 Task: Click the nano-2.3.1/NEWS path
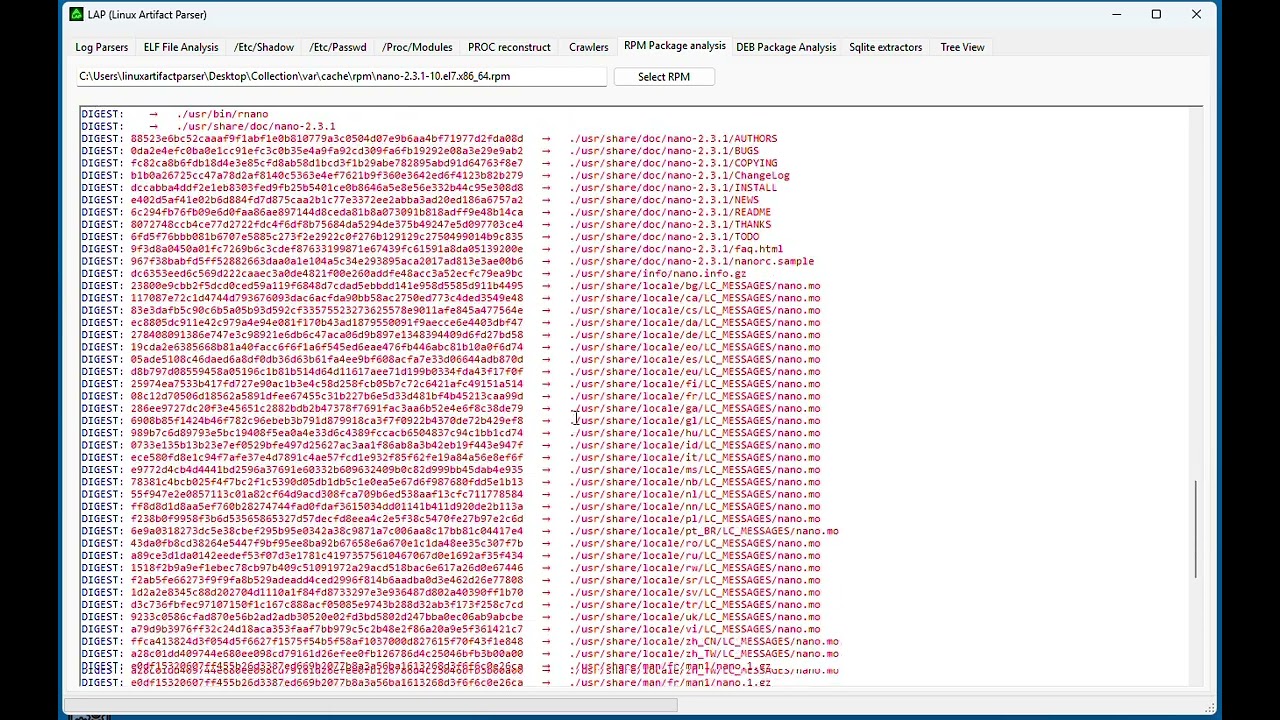664,200
